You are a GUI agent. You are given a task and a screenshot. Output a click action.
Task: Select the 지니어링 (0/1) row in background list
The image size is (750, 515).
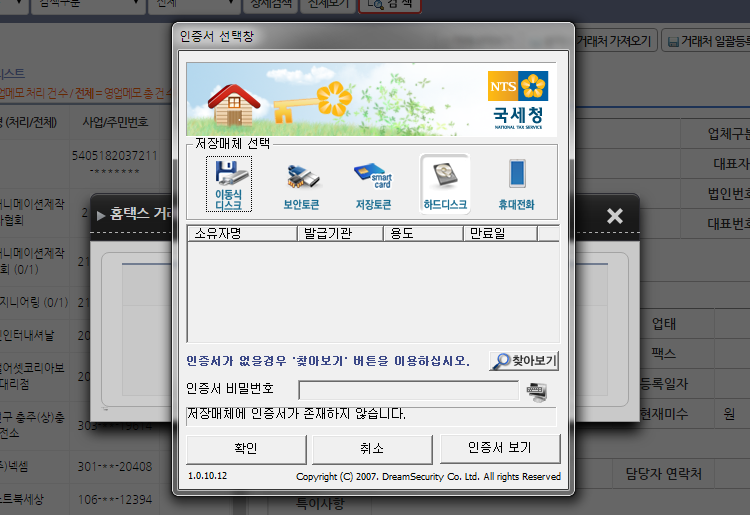tap(34, 303)
